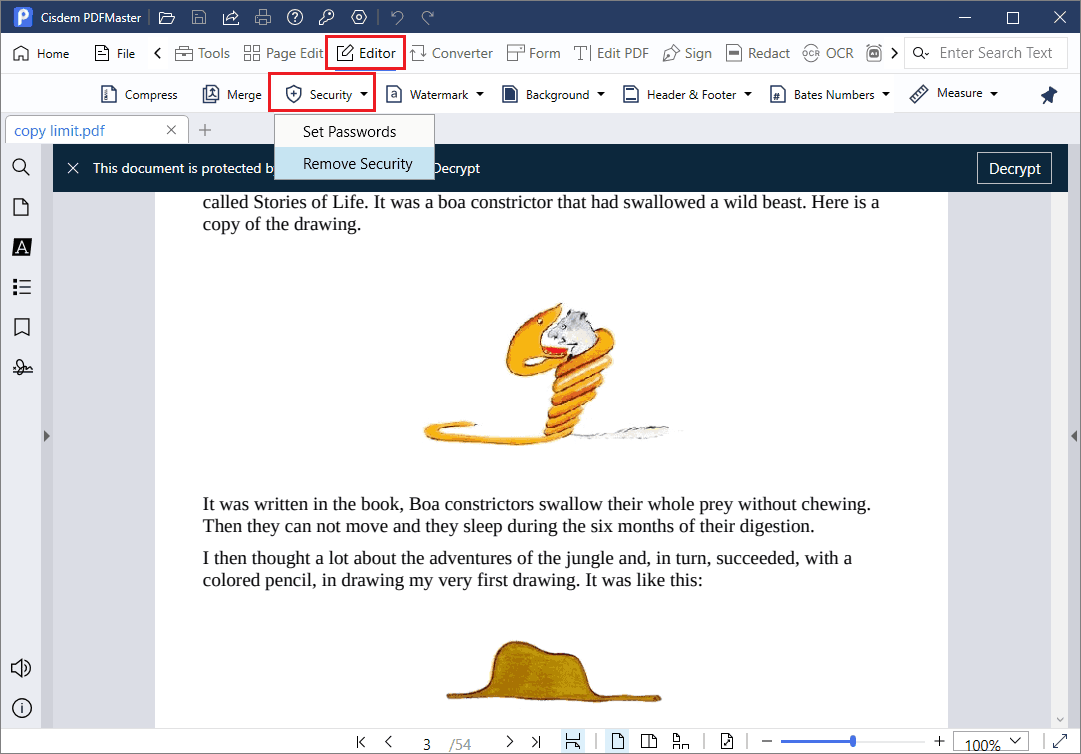
Task: Click the Merge button
Action: tap(232, 94)
